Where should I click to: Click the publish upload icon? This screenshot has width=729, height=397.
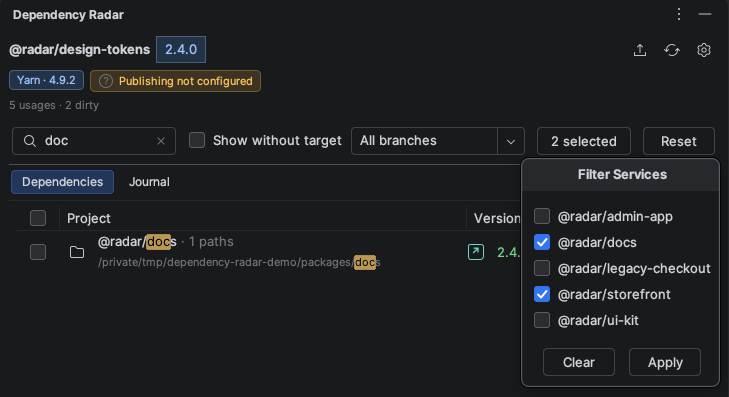[x=640, y=50]
